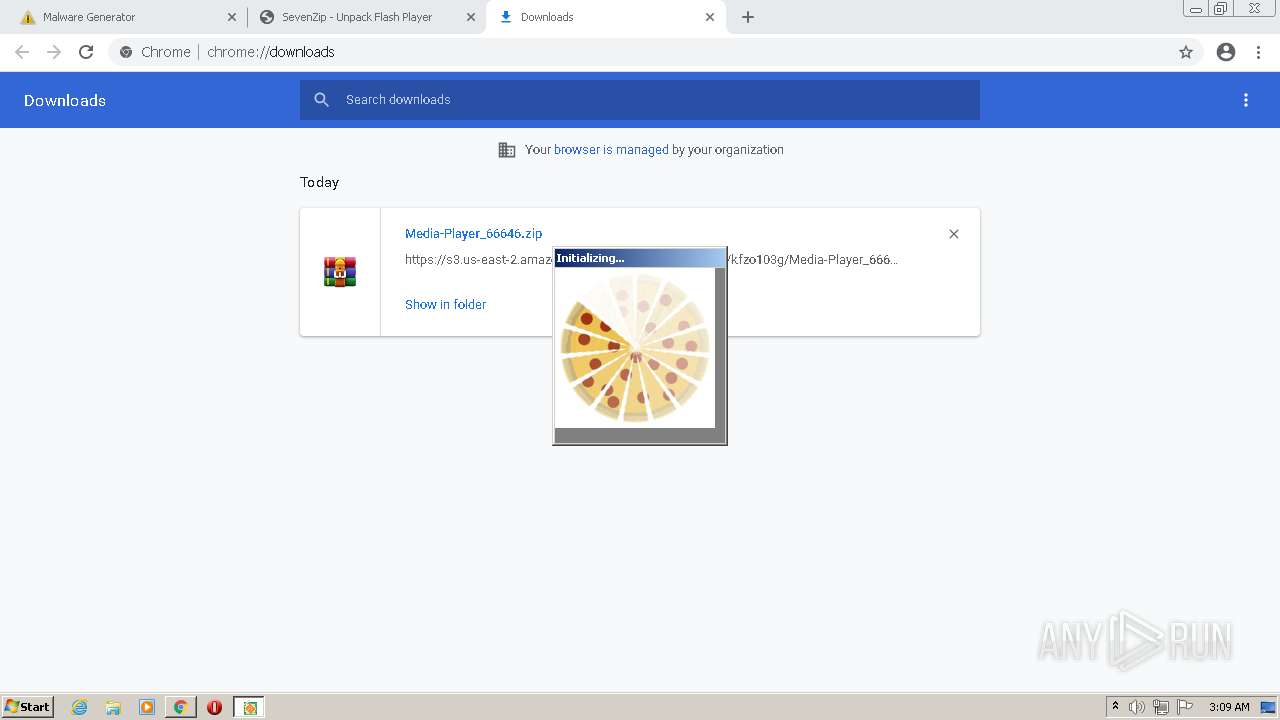Select the pizza installer taskbar button

[x=250, y=707]
